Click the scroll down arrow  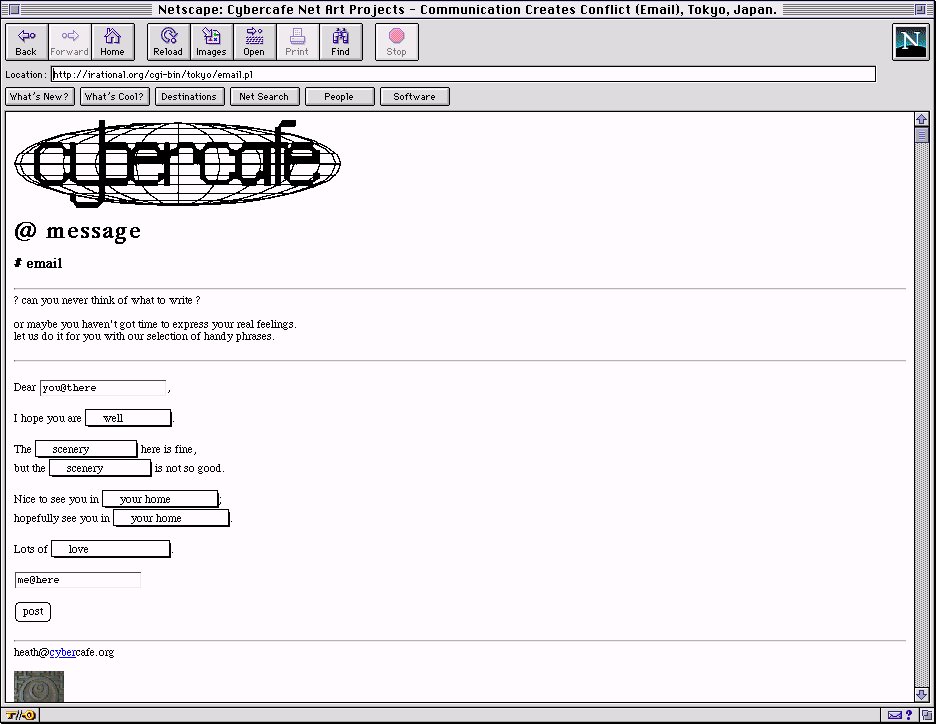pyautogui.click(x=922, y=695)
